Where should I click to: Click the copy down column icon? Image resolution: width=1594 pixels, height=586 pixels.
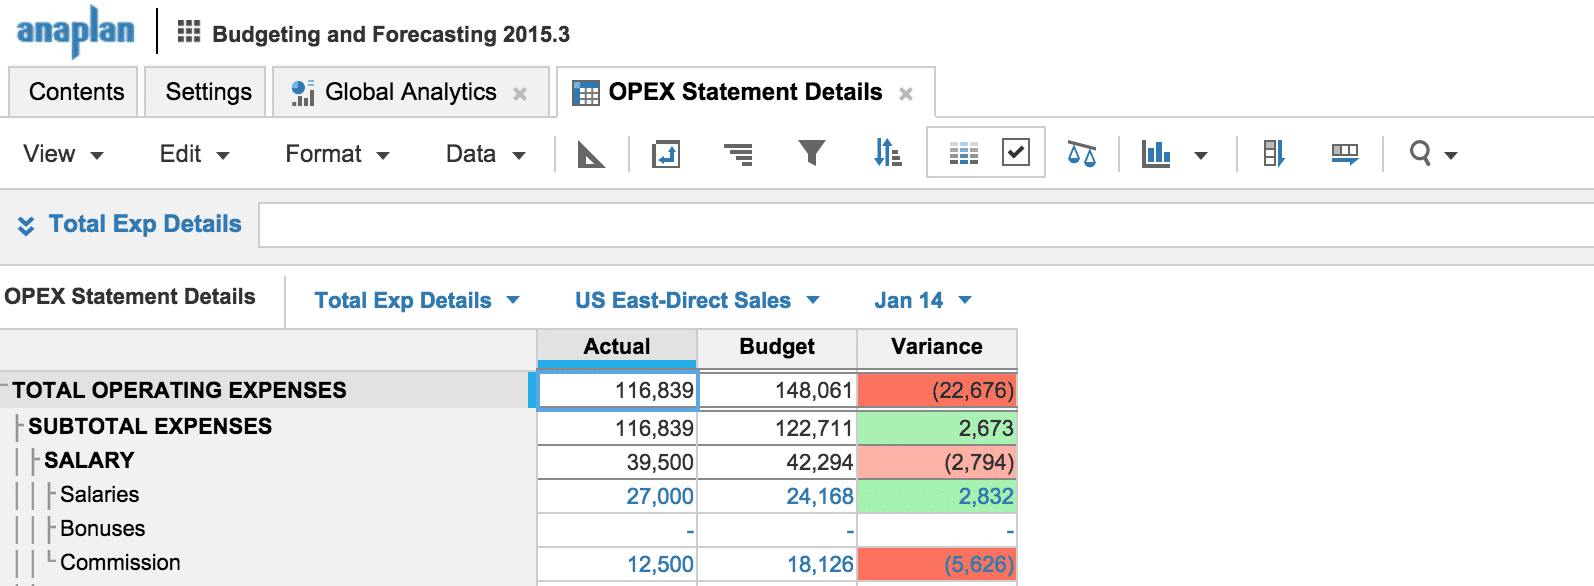pos(1274,154)
